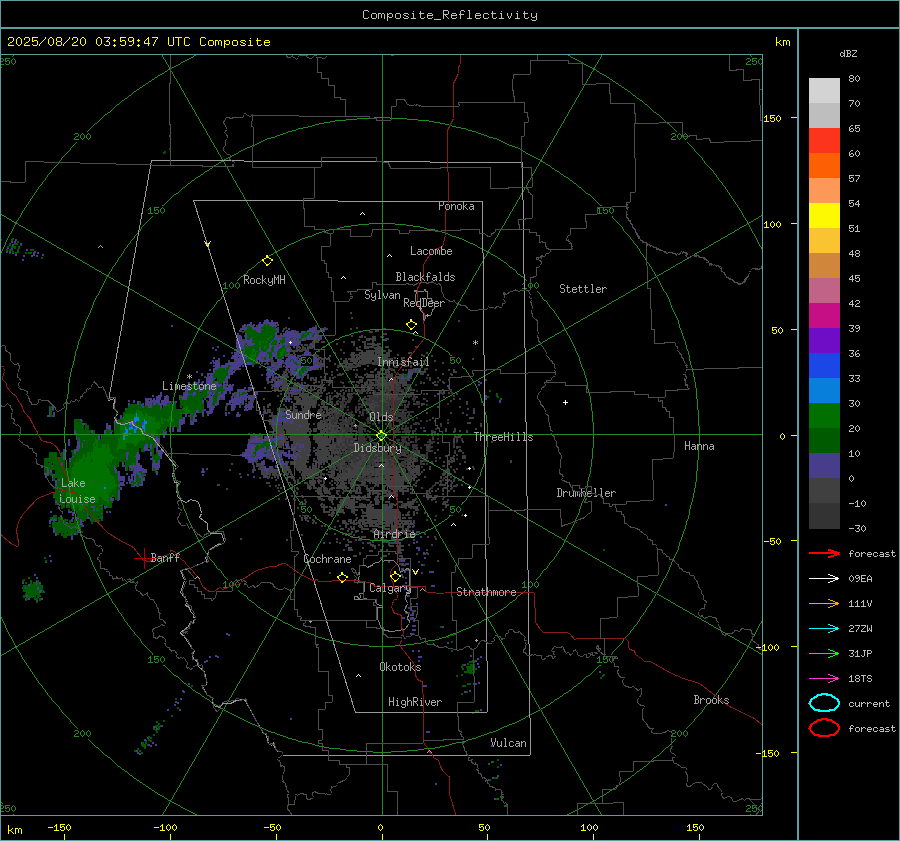Screen dimensions: 900x841
Task: Click the Hanna label
Action: coord(699,446)
